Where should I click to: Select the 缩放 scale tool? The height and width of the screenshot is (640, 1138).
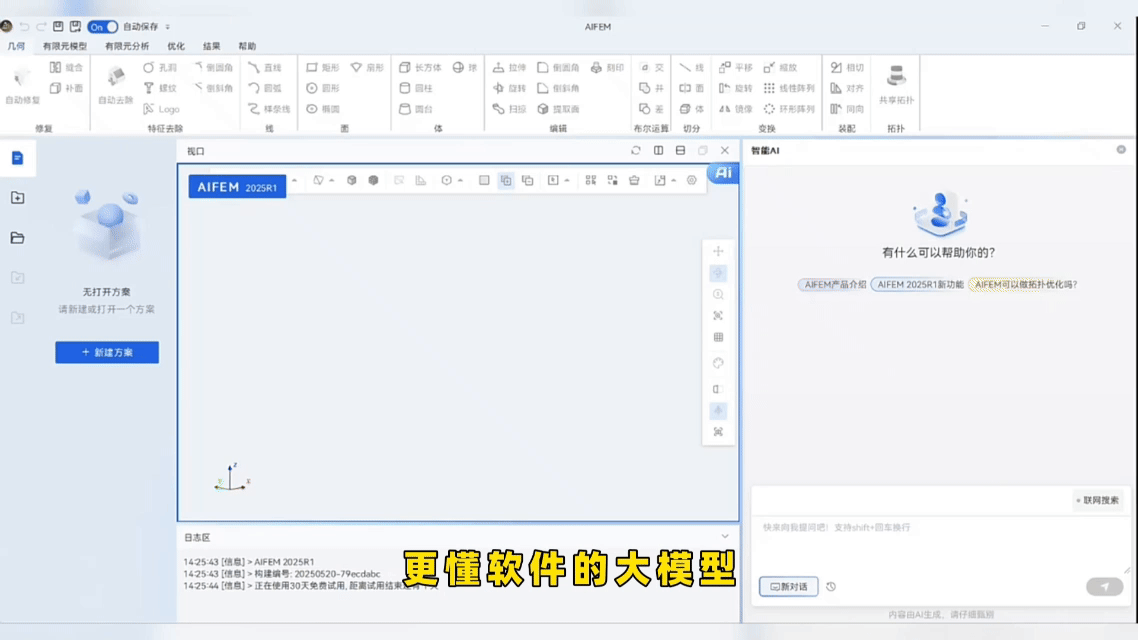(x=780, y=67)
